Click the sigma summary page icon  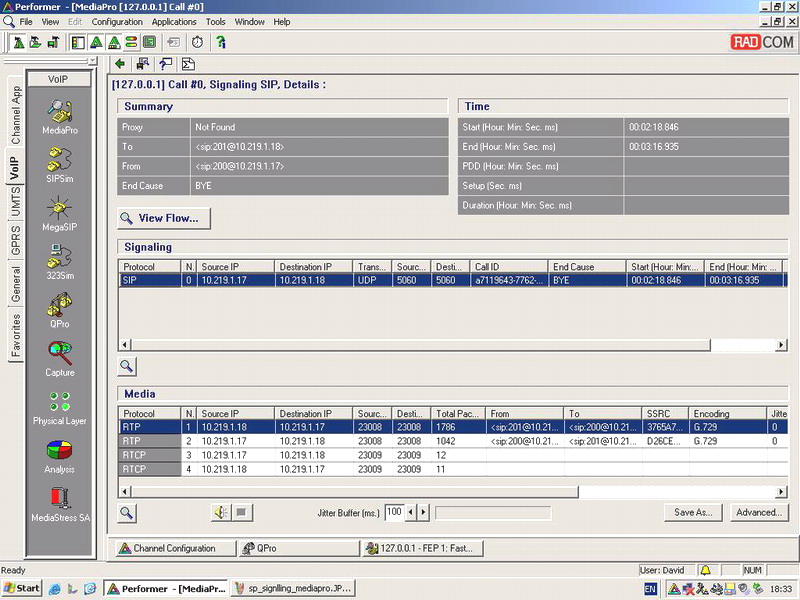(188, 64)
